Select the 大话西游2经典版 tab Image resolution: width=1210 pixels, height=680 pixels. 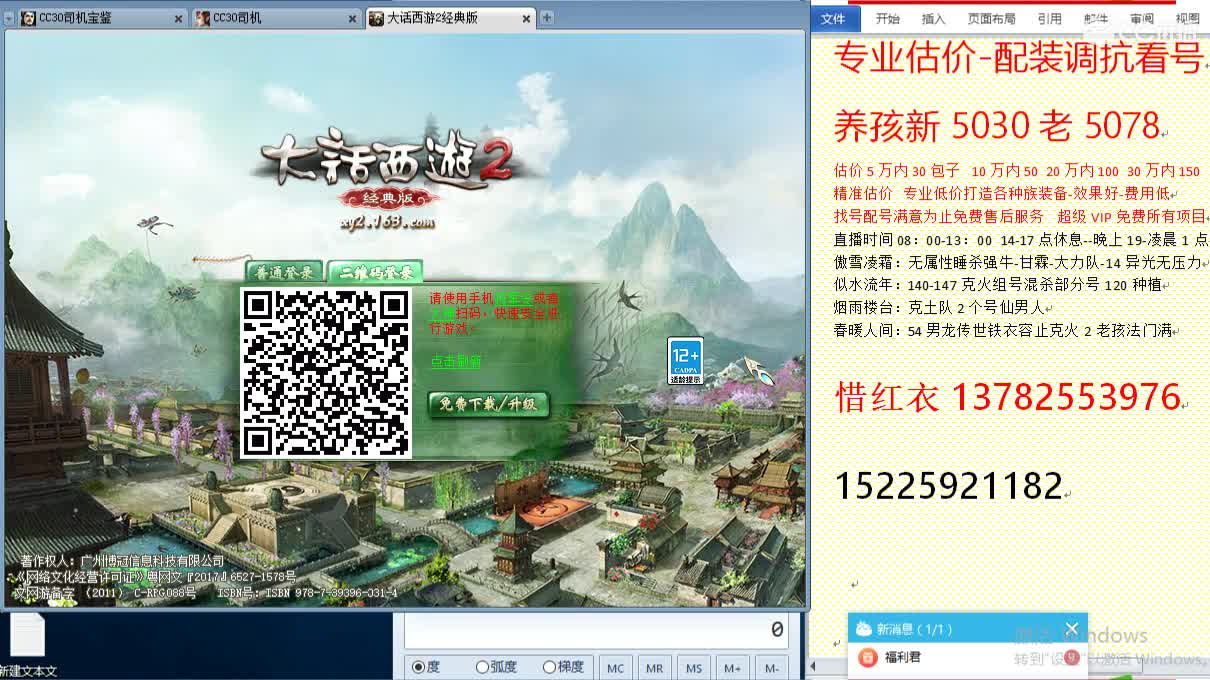point(450,18)
